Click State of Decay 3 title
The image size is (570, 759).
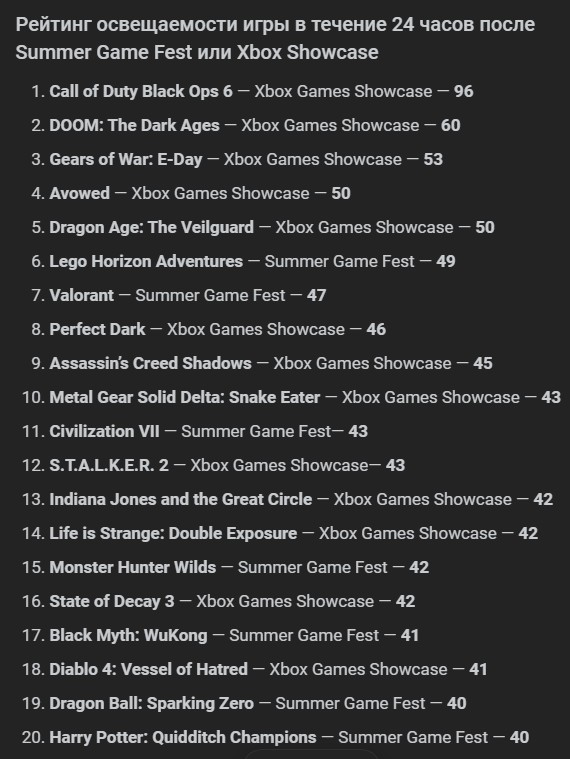point(112,601)
